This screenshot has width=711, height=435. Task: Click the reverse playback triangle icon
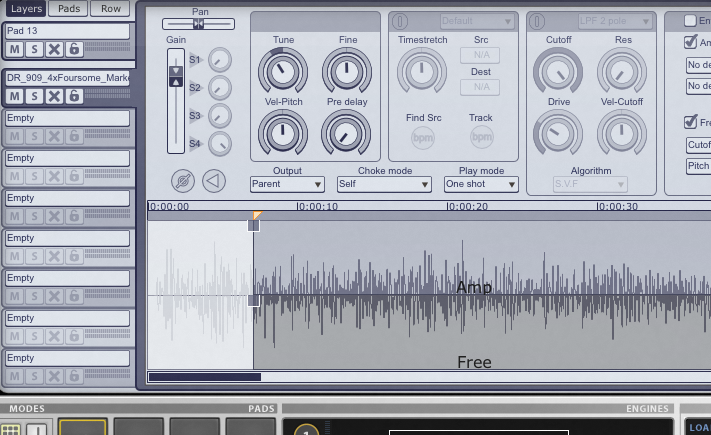click(x=213, y=181)
